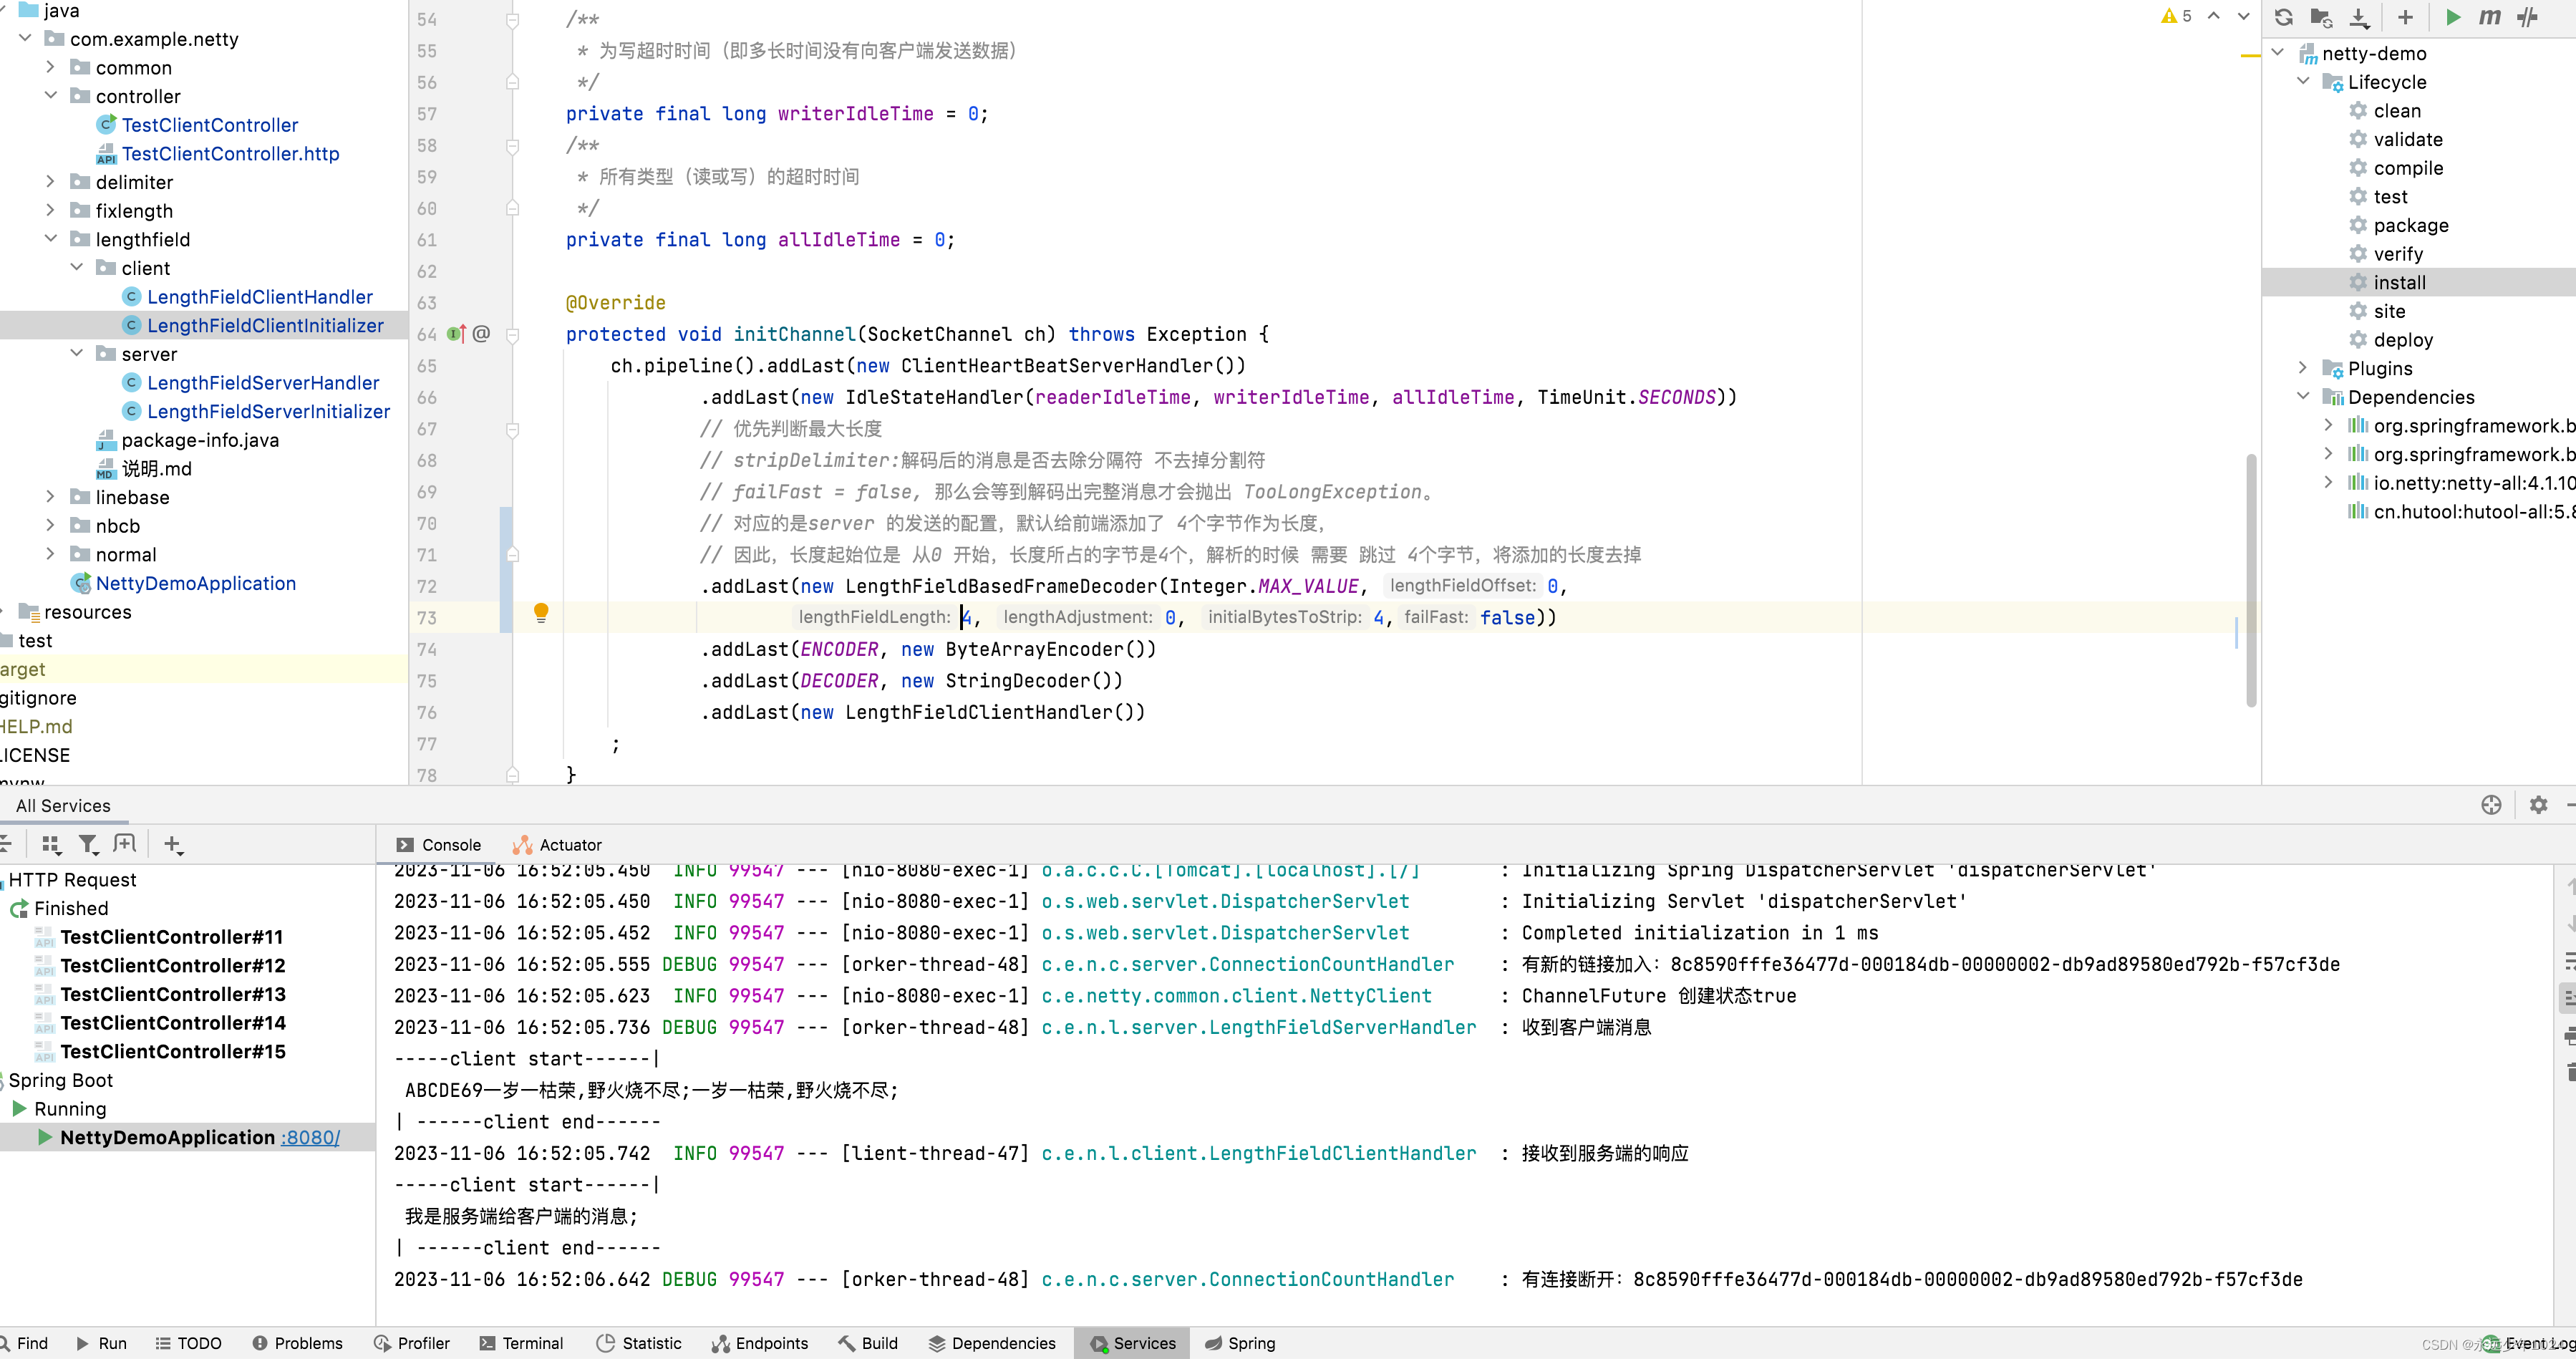This screenshot has width=2576, height=1359.
Task: Collapse Maven Lifecycle node
Action: [x=2303, y=82]
